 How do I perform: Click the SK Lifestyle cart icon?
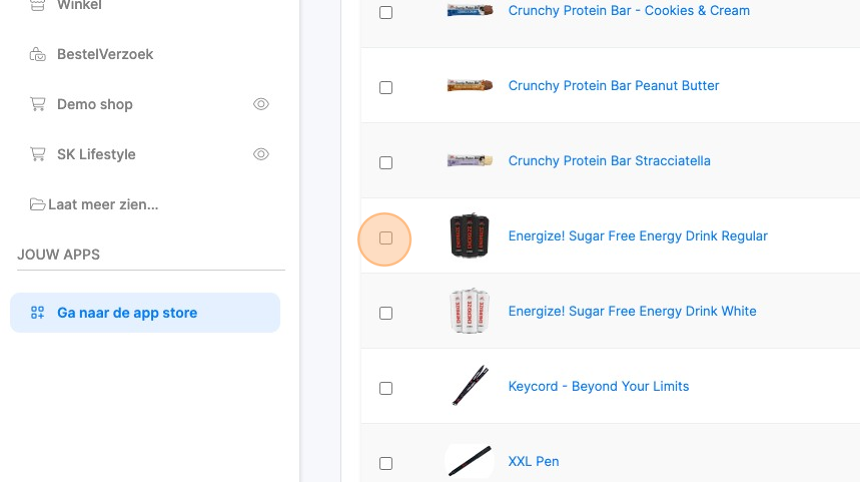(x=38, y=154)
